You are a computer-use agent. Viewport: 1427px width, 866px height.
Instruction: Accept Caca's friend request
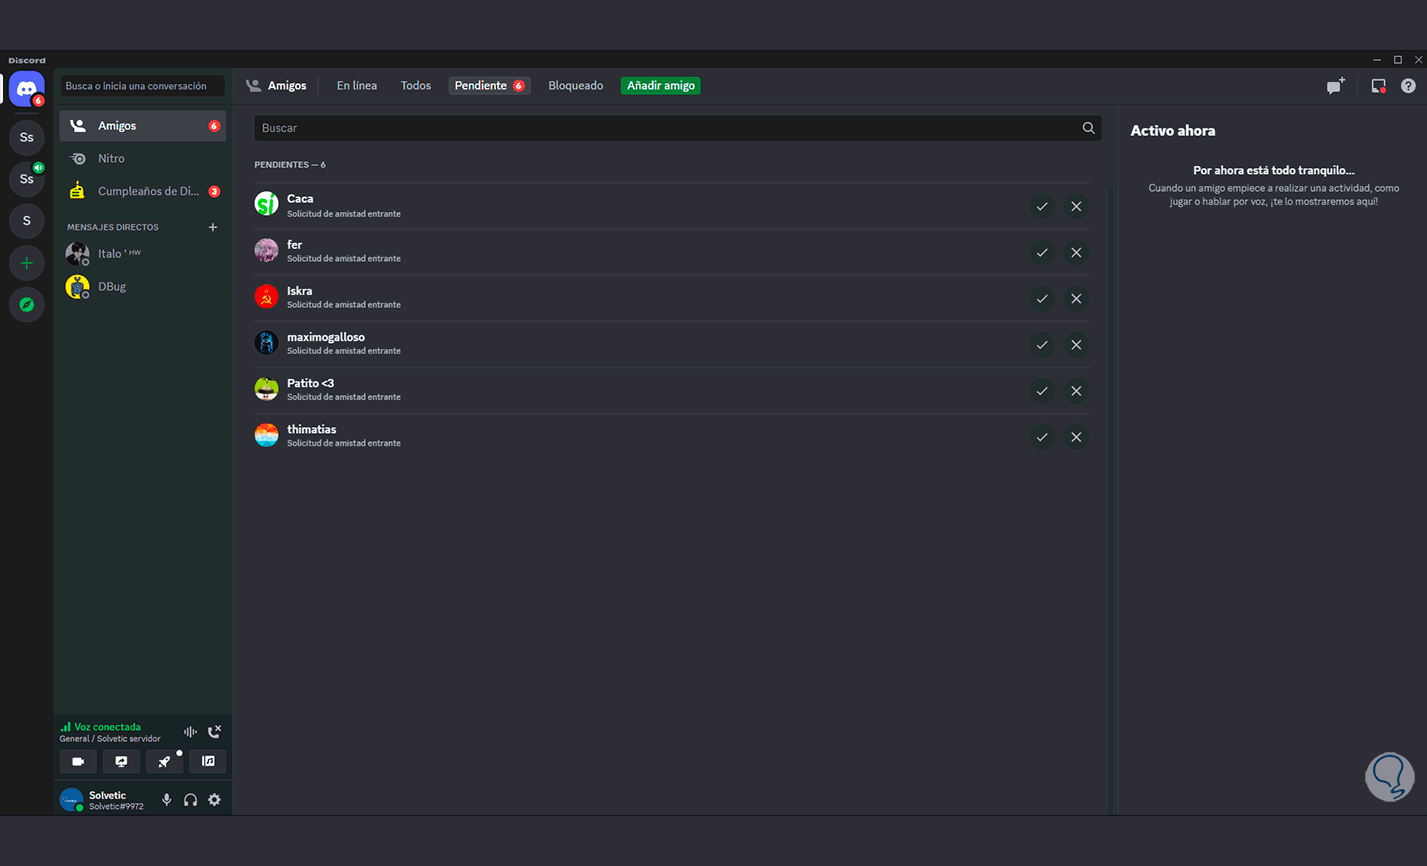pyautogui.click(x=1042, y=207)
